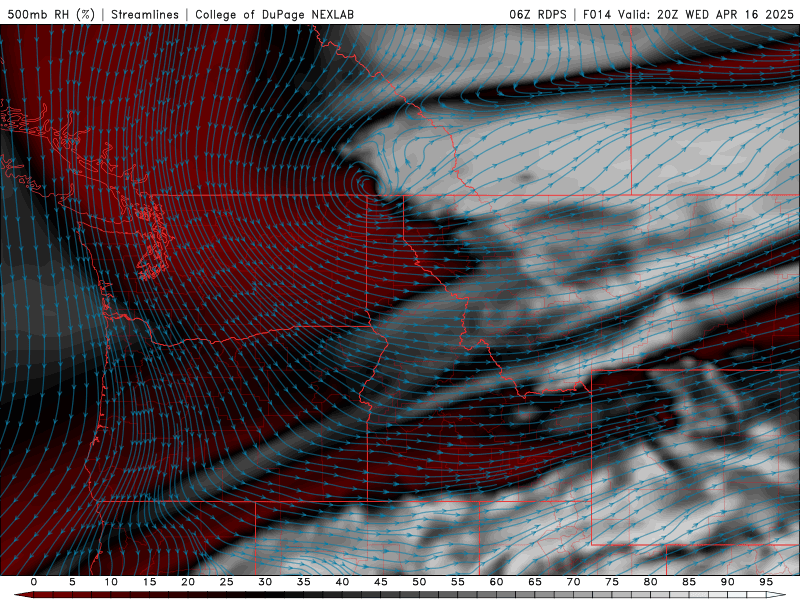The width and height of the screenshot is (800, 600).
Task: Click the colorbar label '75'
Action: 612,582
